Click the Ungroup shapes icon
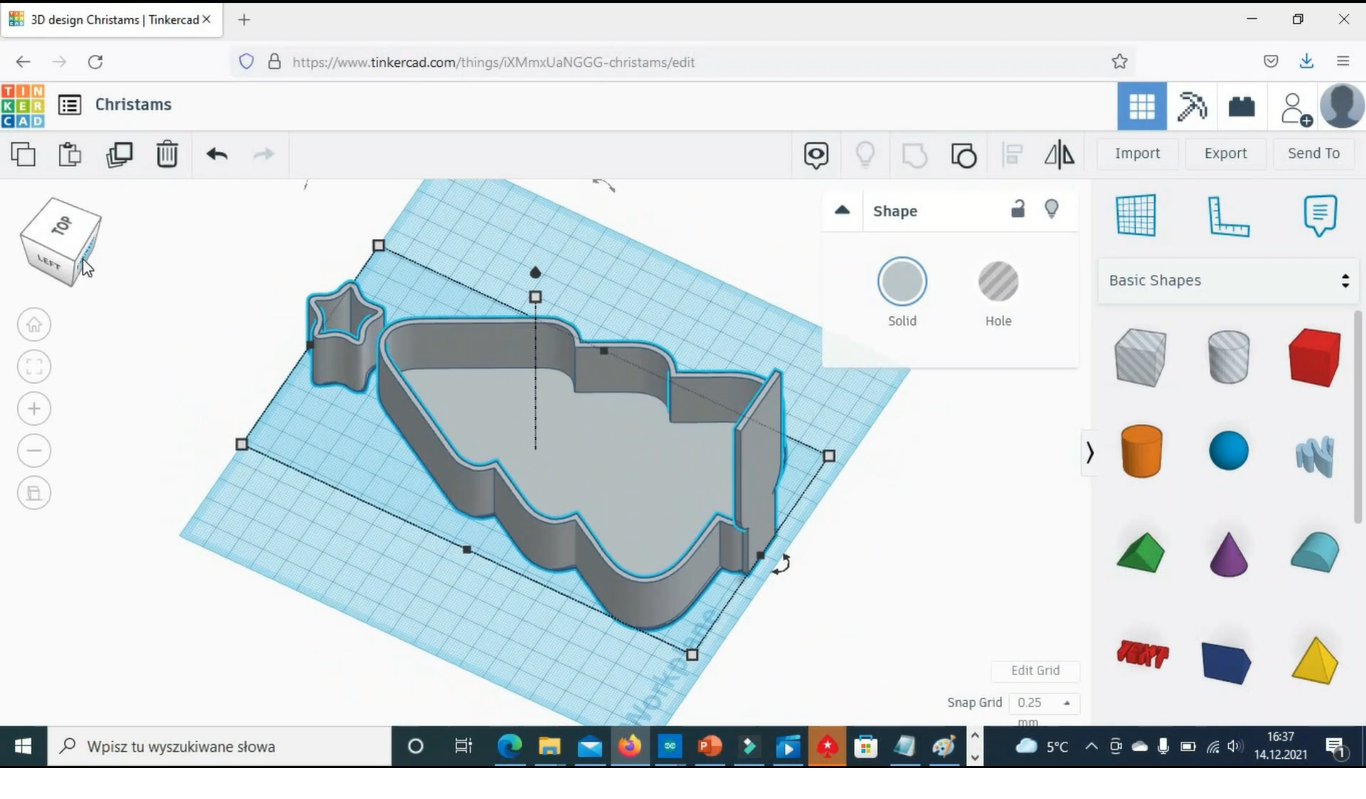The height and width of the screenshot is (799, 1366). click(964, 155)
